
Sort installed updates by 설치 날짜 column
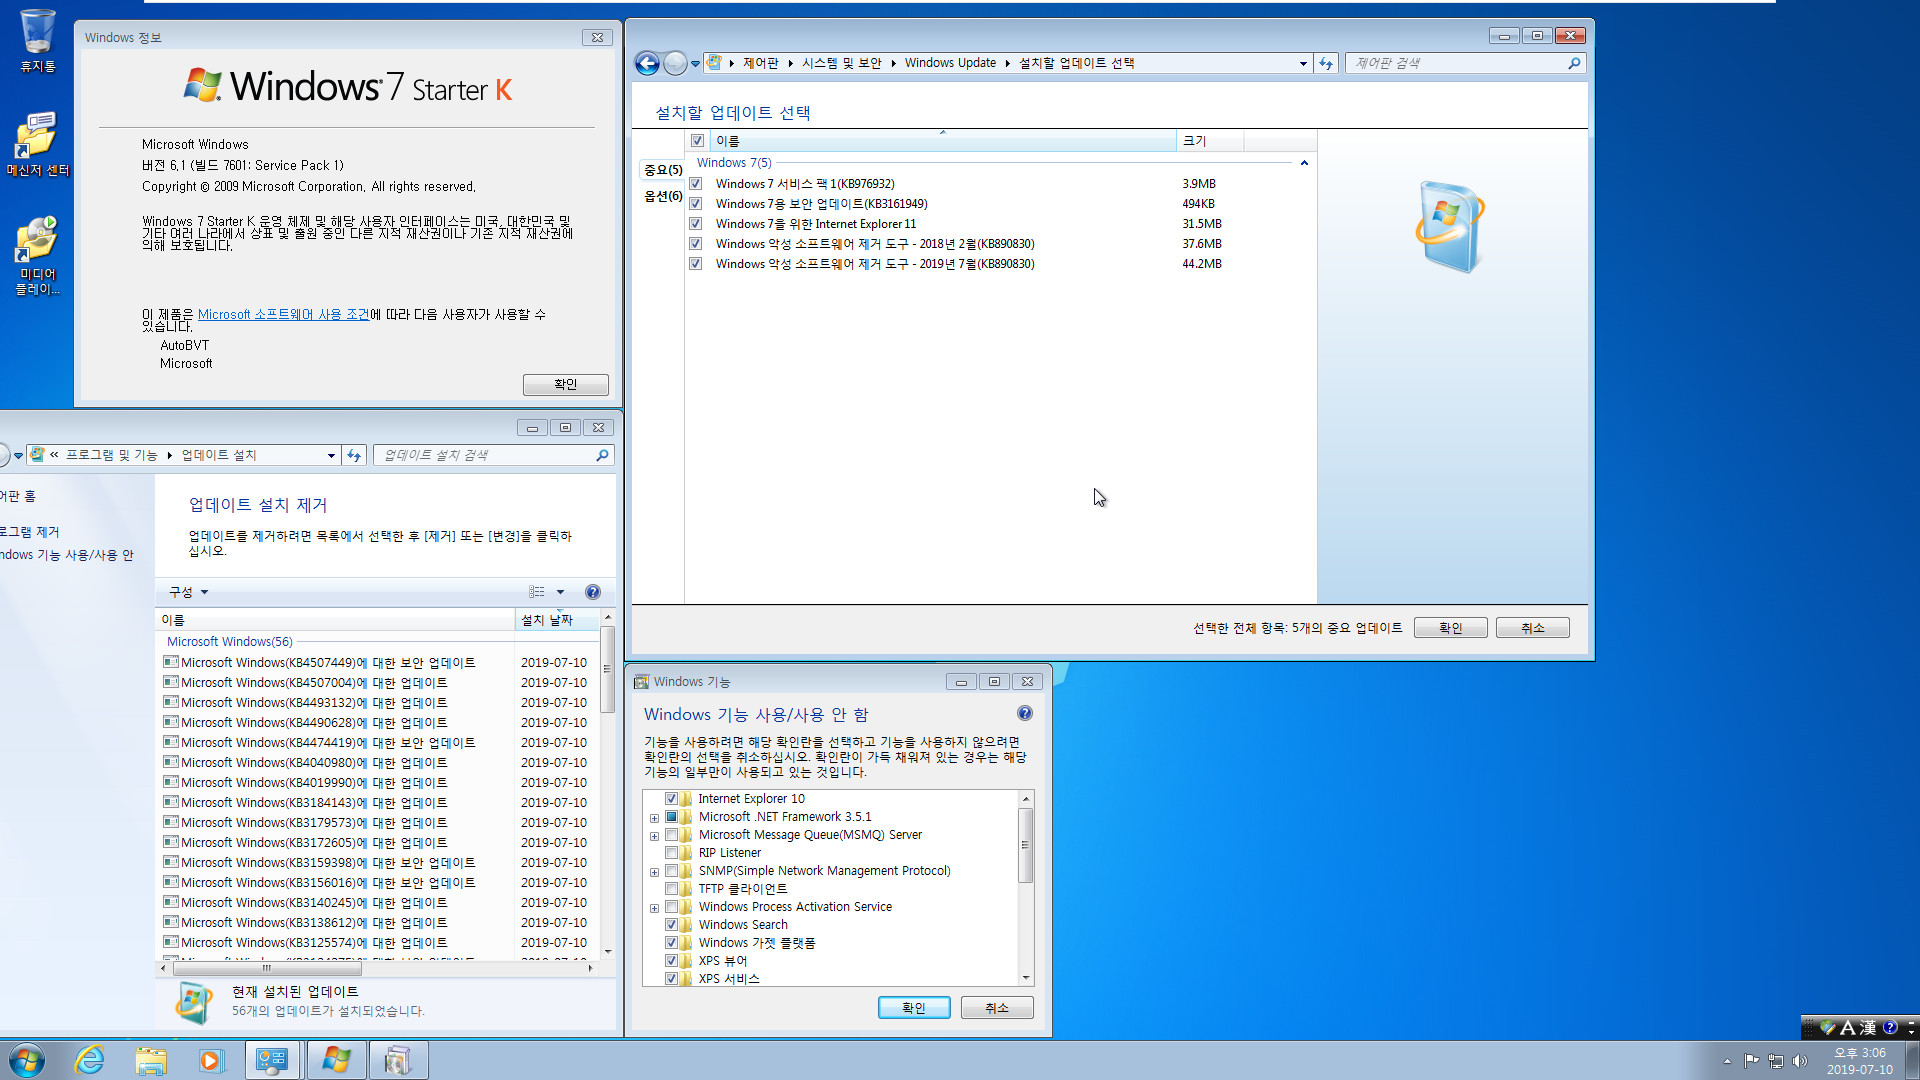pos(556,620)
